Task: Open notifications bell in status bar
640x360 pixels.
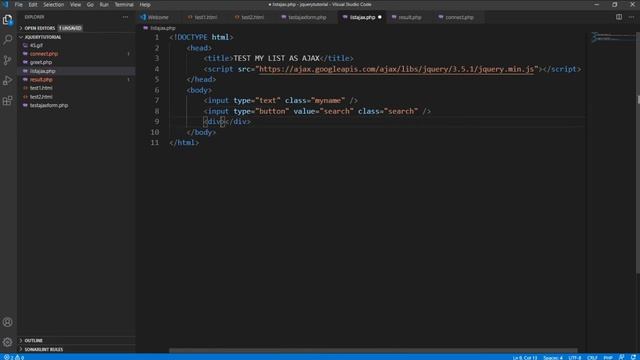Action: click(633, 357)
